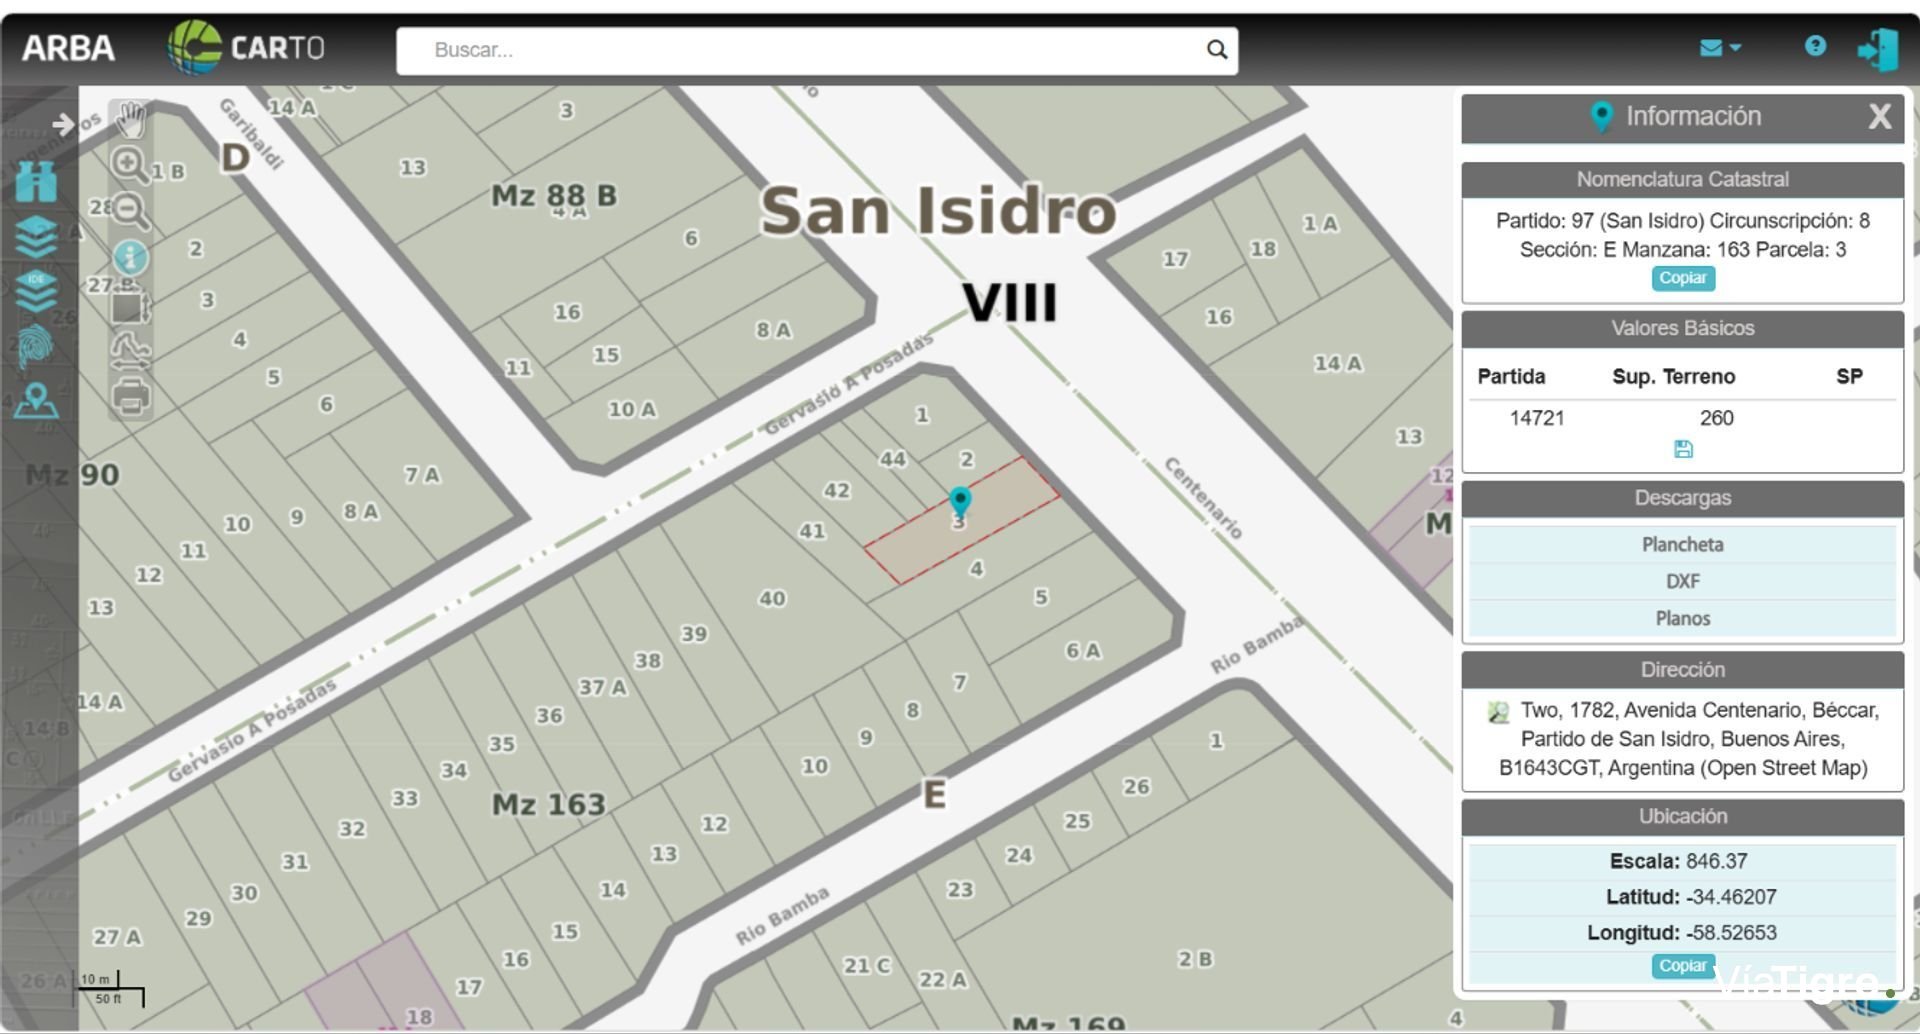This screenshot has height=1034, width=1920.
Task: Click the Partida value 14721
Action: point(1537,418)
